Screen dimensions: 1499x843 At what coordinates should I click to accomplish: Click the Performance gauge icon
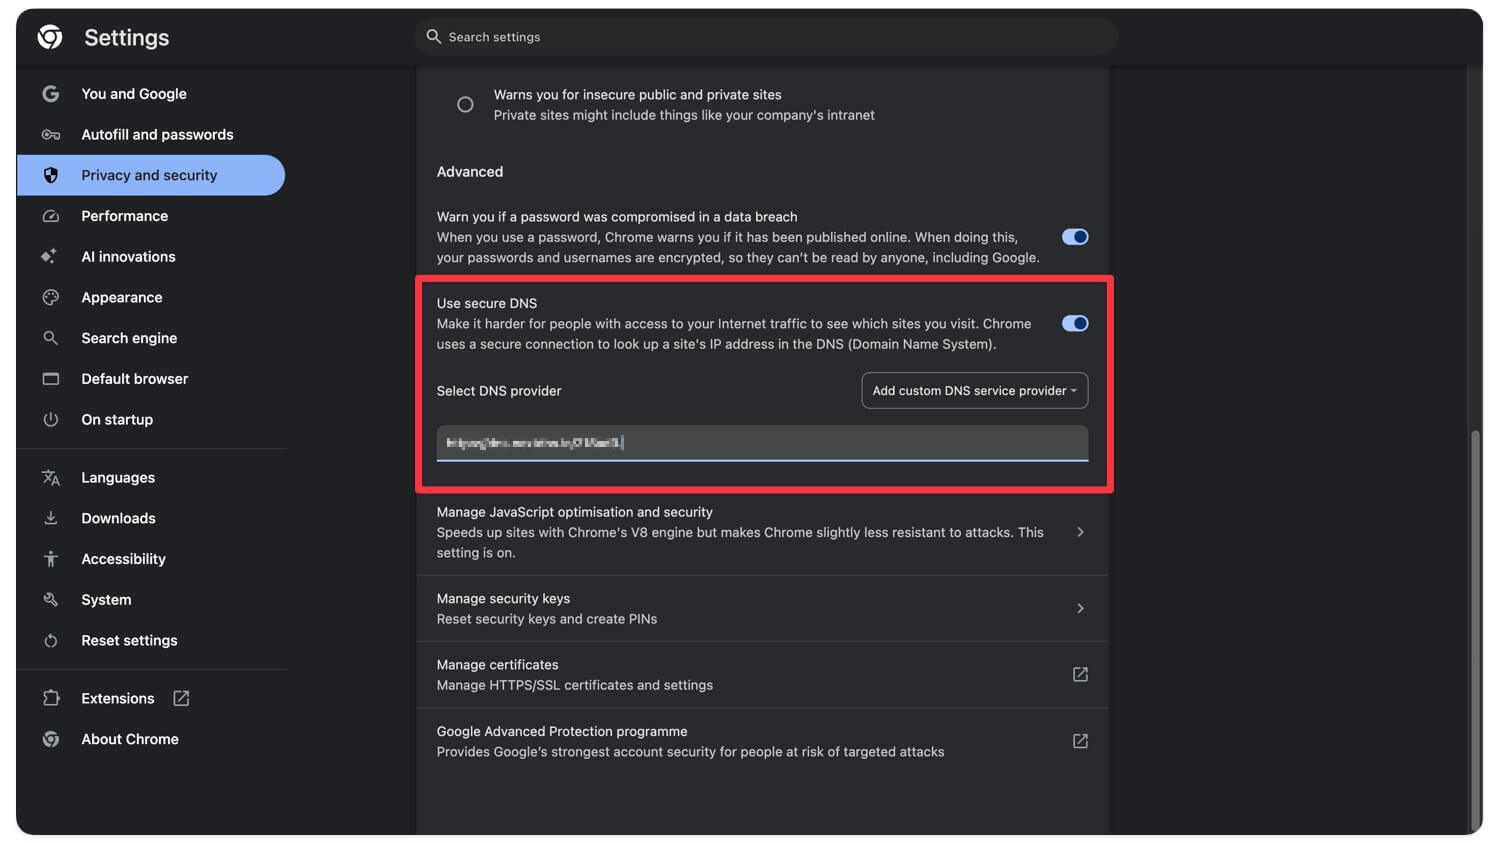tap(50, 216)
